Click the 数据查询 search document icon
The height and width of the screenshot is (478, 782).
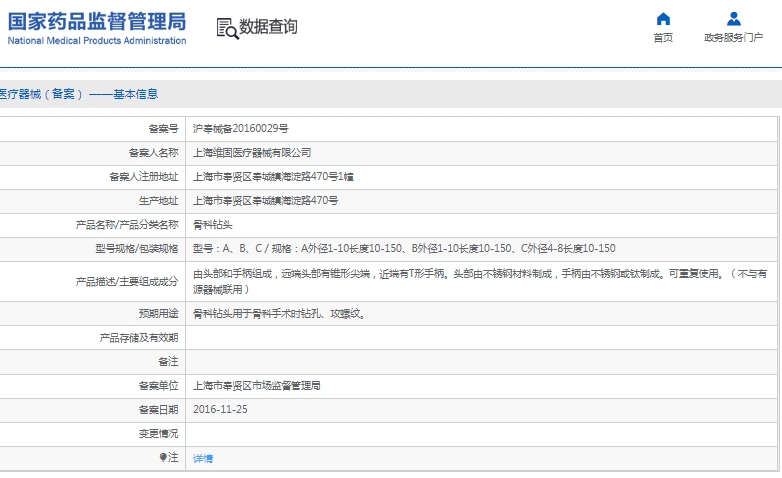pyautogui.click(x=227, y=28)
